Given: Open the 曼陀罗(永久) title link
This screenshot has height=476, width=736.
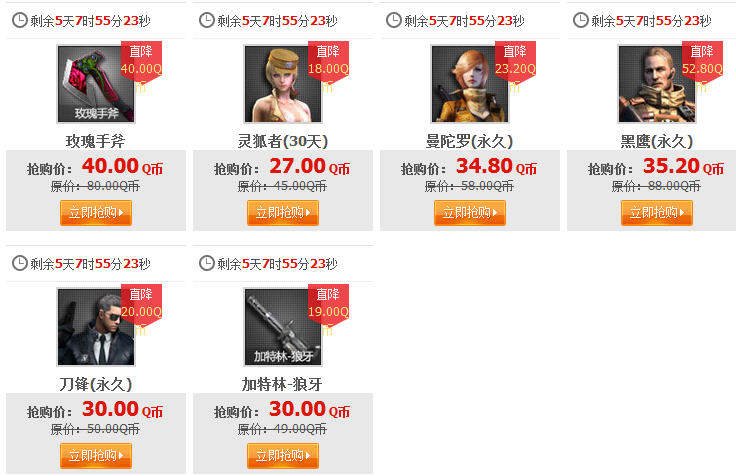Looking at the screenshot, I should [469, 141].
